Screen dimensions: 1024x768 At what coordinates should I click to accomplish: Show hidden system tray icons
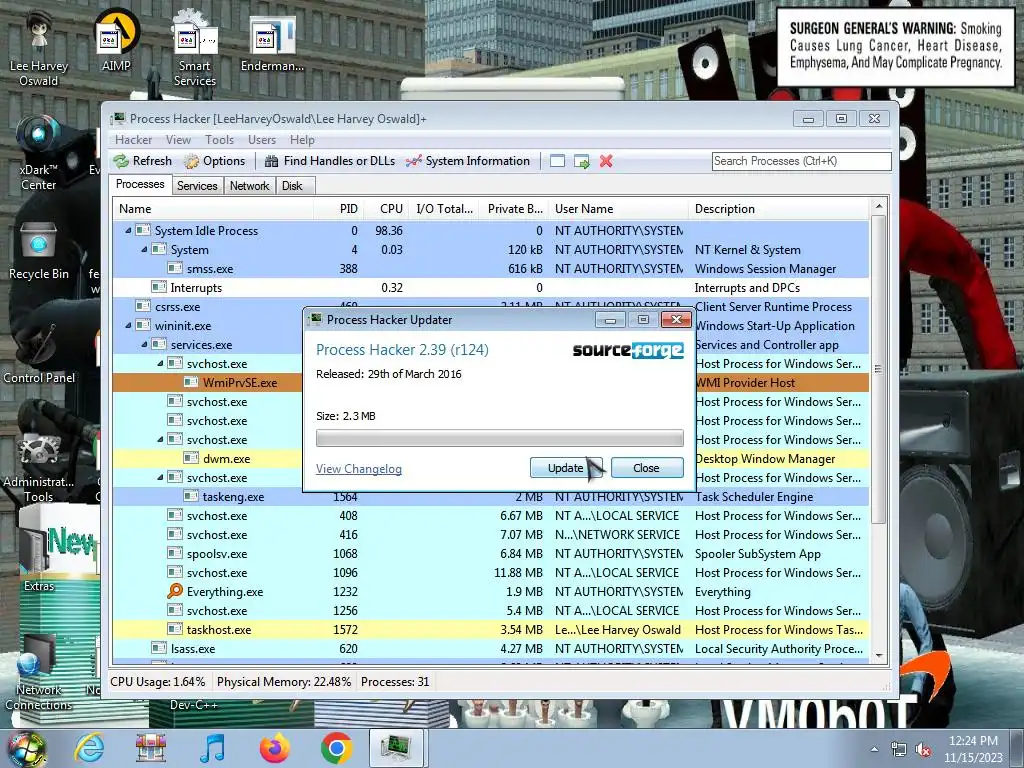click(874, 749)
